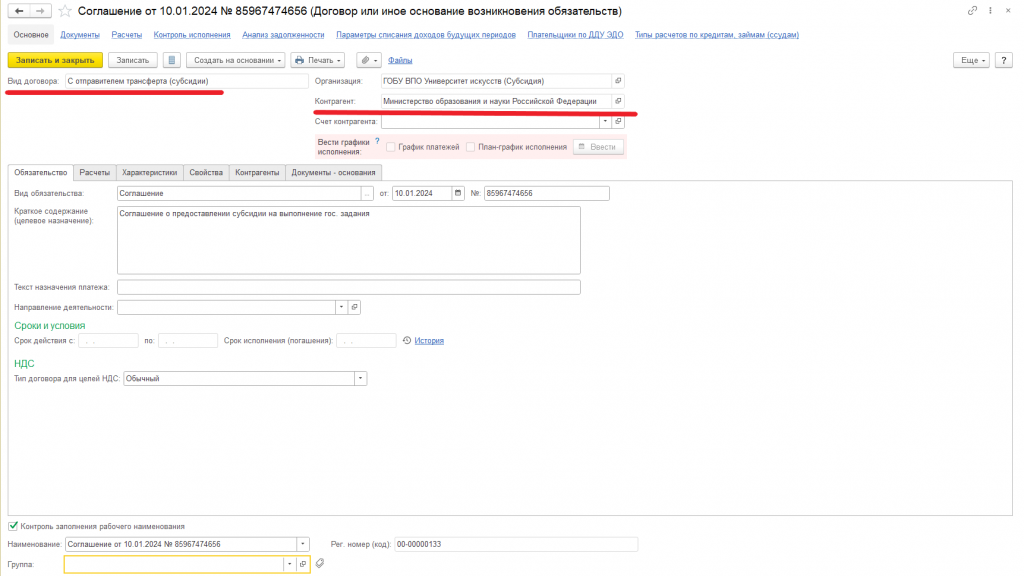Open the Документы - основания tab
Screen dimensions: 1024x576
pos(334,172)
